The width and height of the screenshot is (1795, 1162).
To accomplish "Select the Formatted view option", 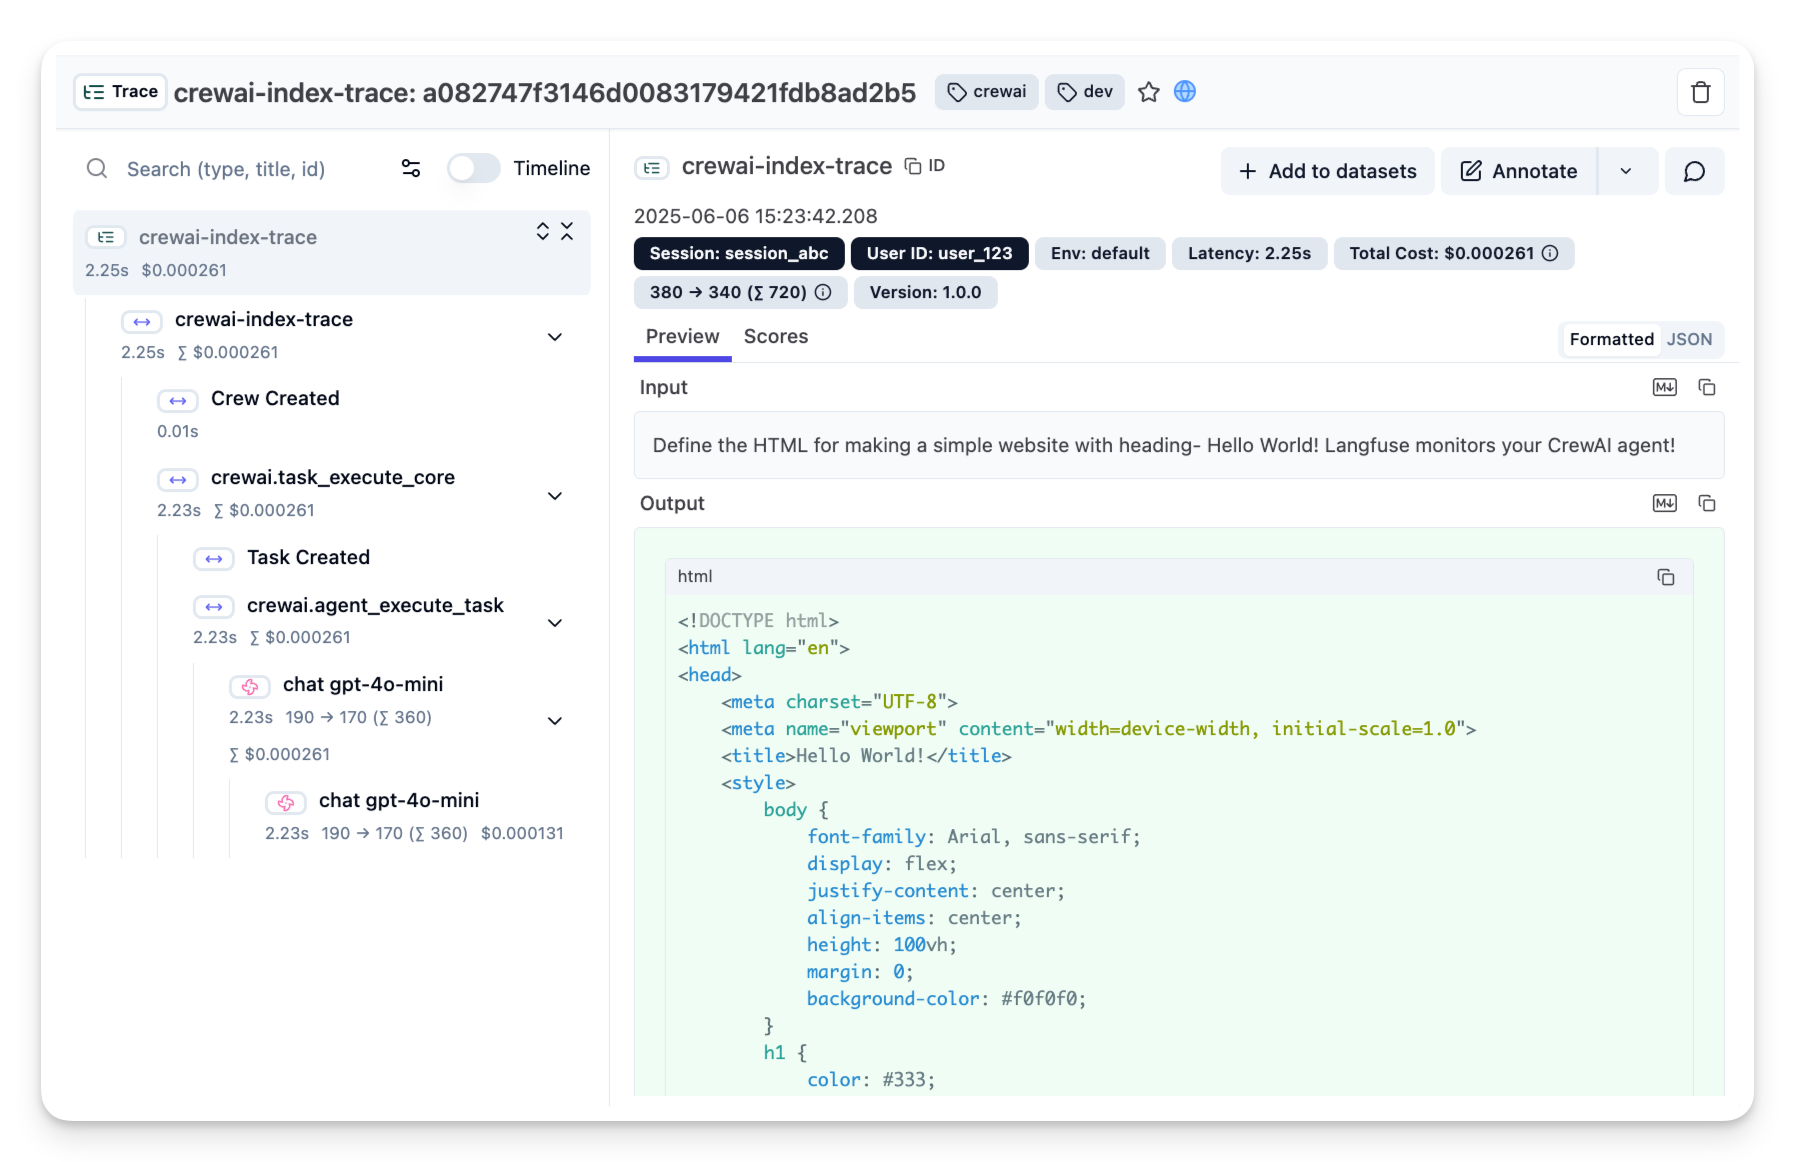I will coord(1611,339).
